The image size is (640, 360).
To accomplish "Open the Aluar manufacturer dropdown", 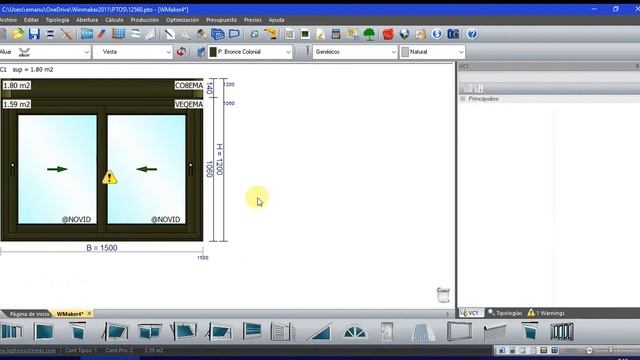I will 45,52.
